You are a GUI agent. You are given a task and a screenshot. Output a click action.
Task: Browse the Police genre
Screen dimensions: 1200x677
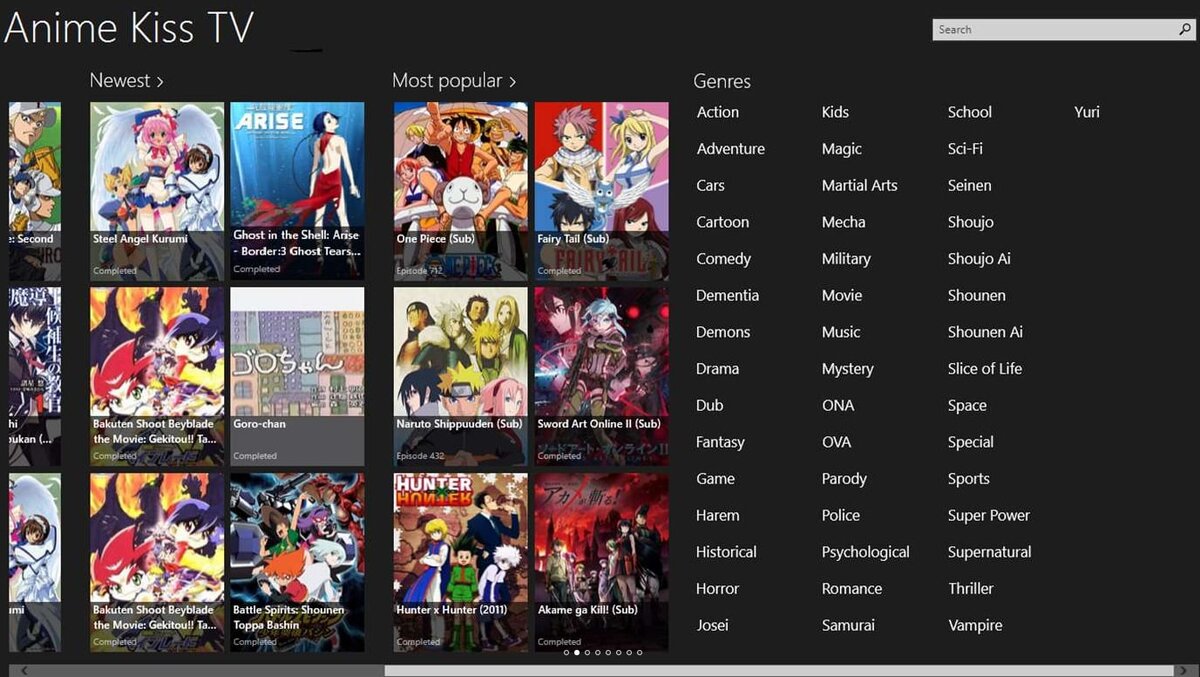tap(841, 515)
